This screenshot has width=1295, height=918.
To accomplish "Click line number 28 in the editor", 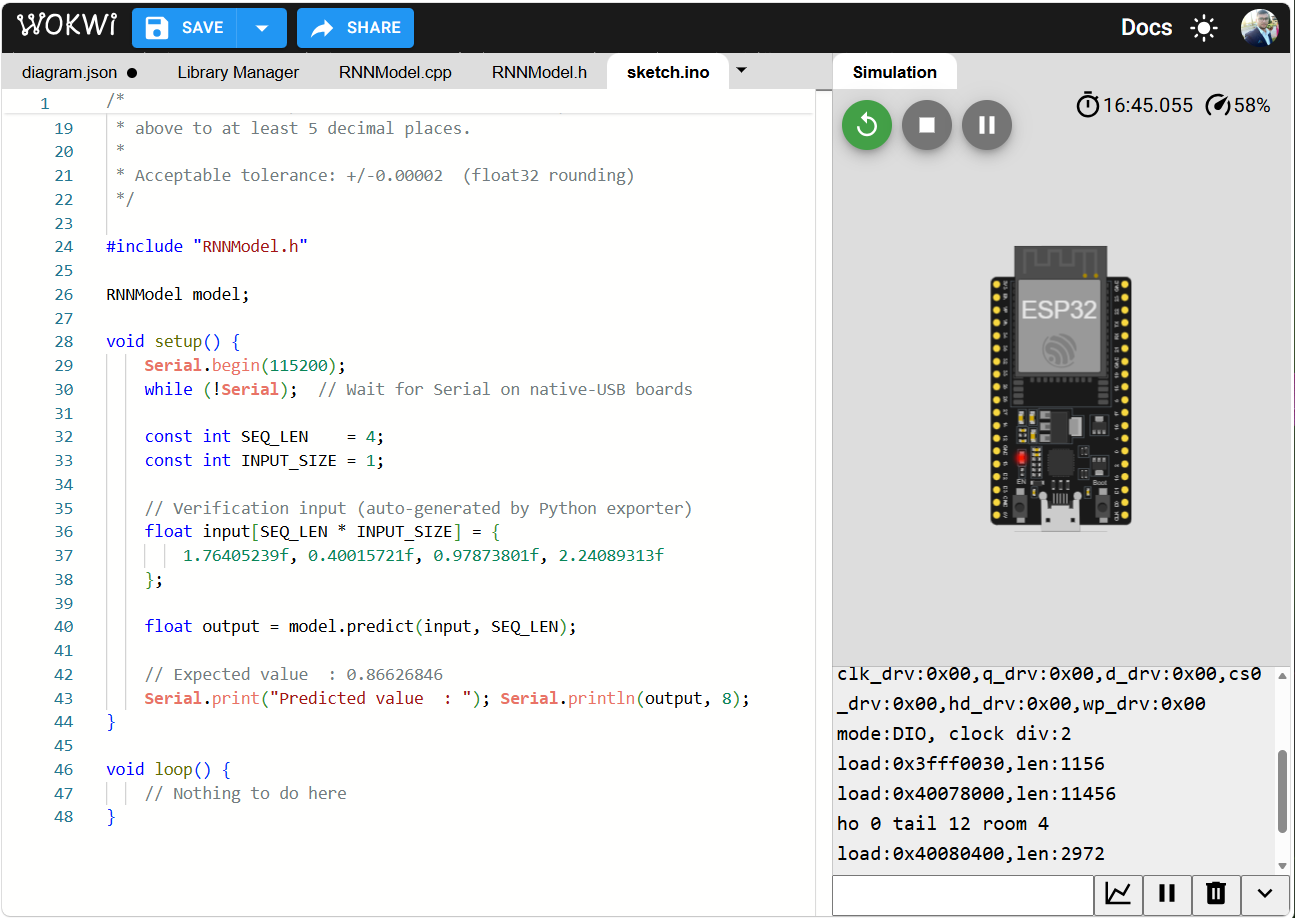I will click(64, 342).
